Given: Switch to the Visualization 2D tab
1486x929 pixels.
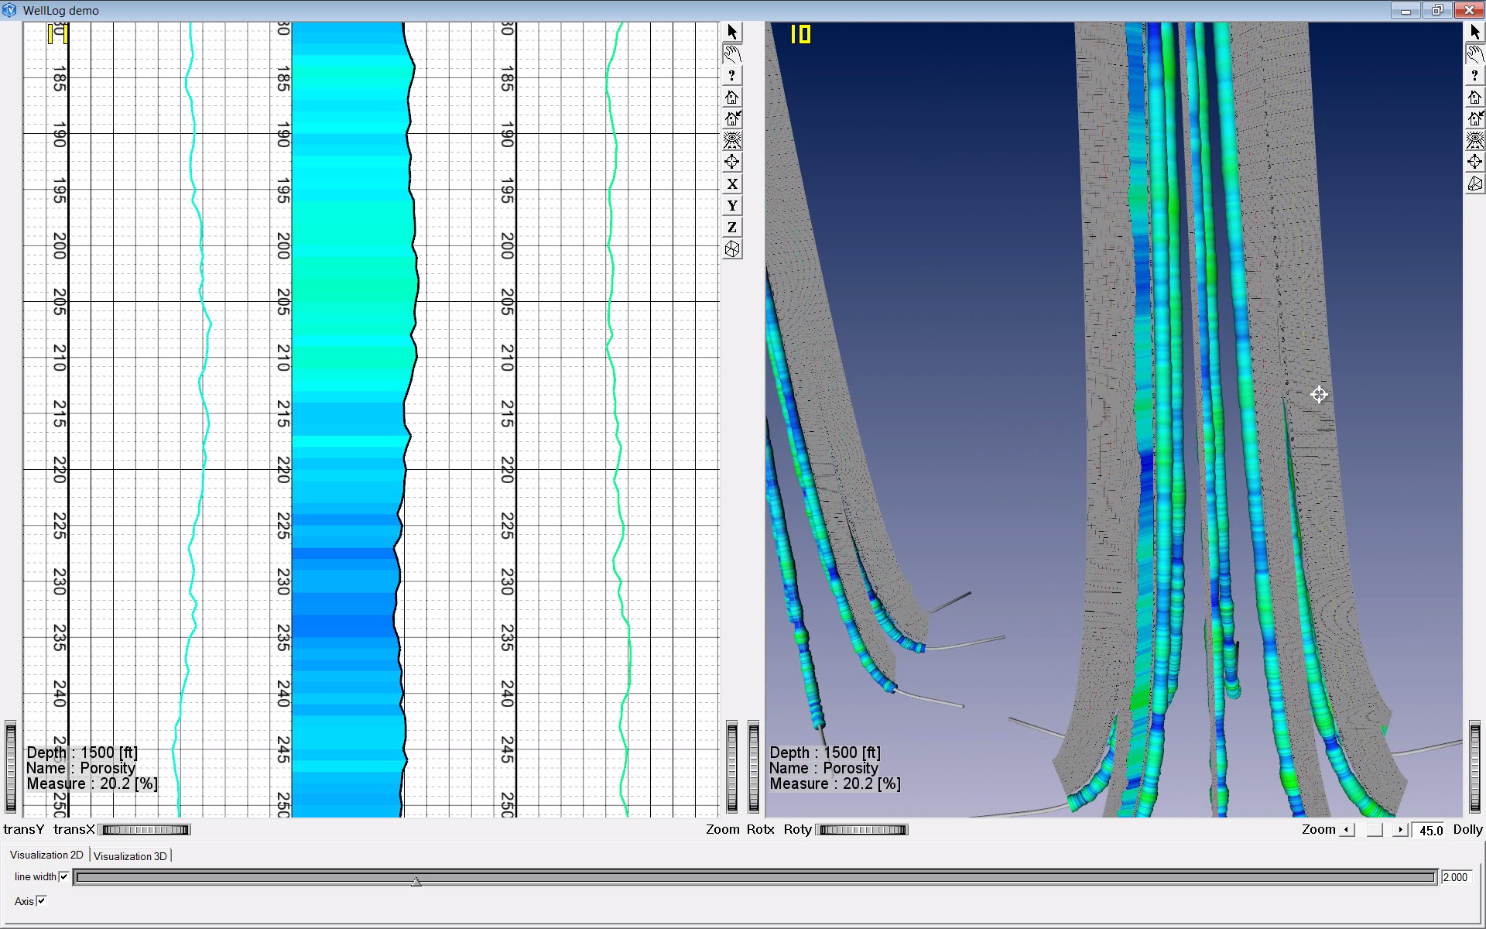Looking at the screenshot, I should 47,855.
